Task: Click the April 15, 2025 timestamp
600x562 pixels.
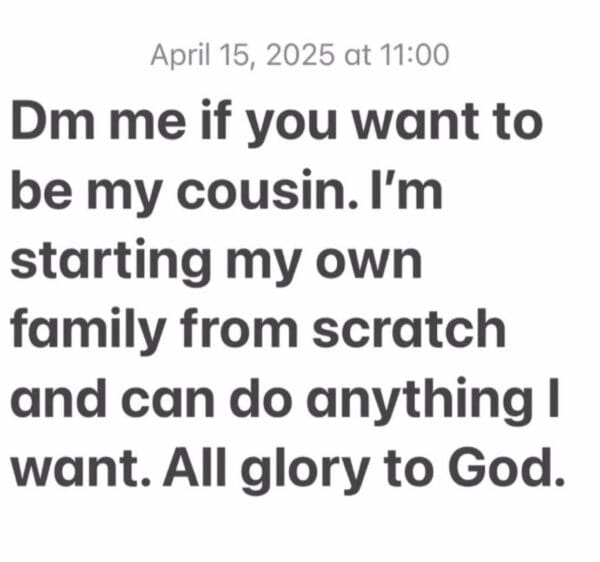Action: click(x=299, y=54)
